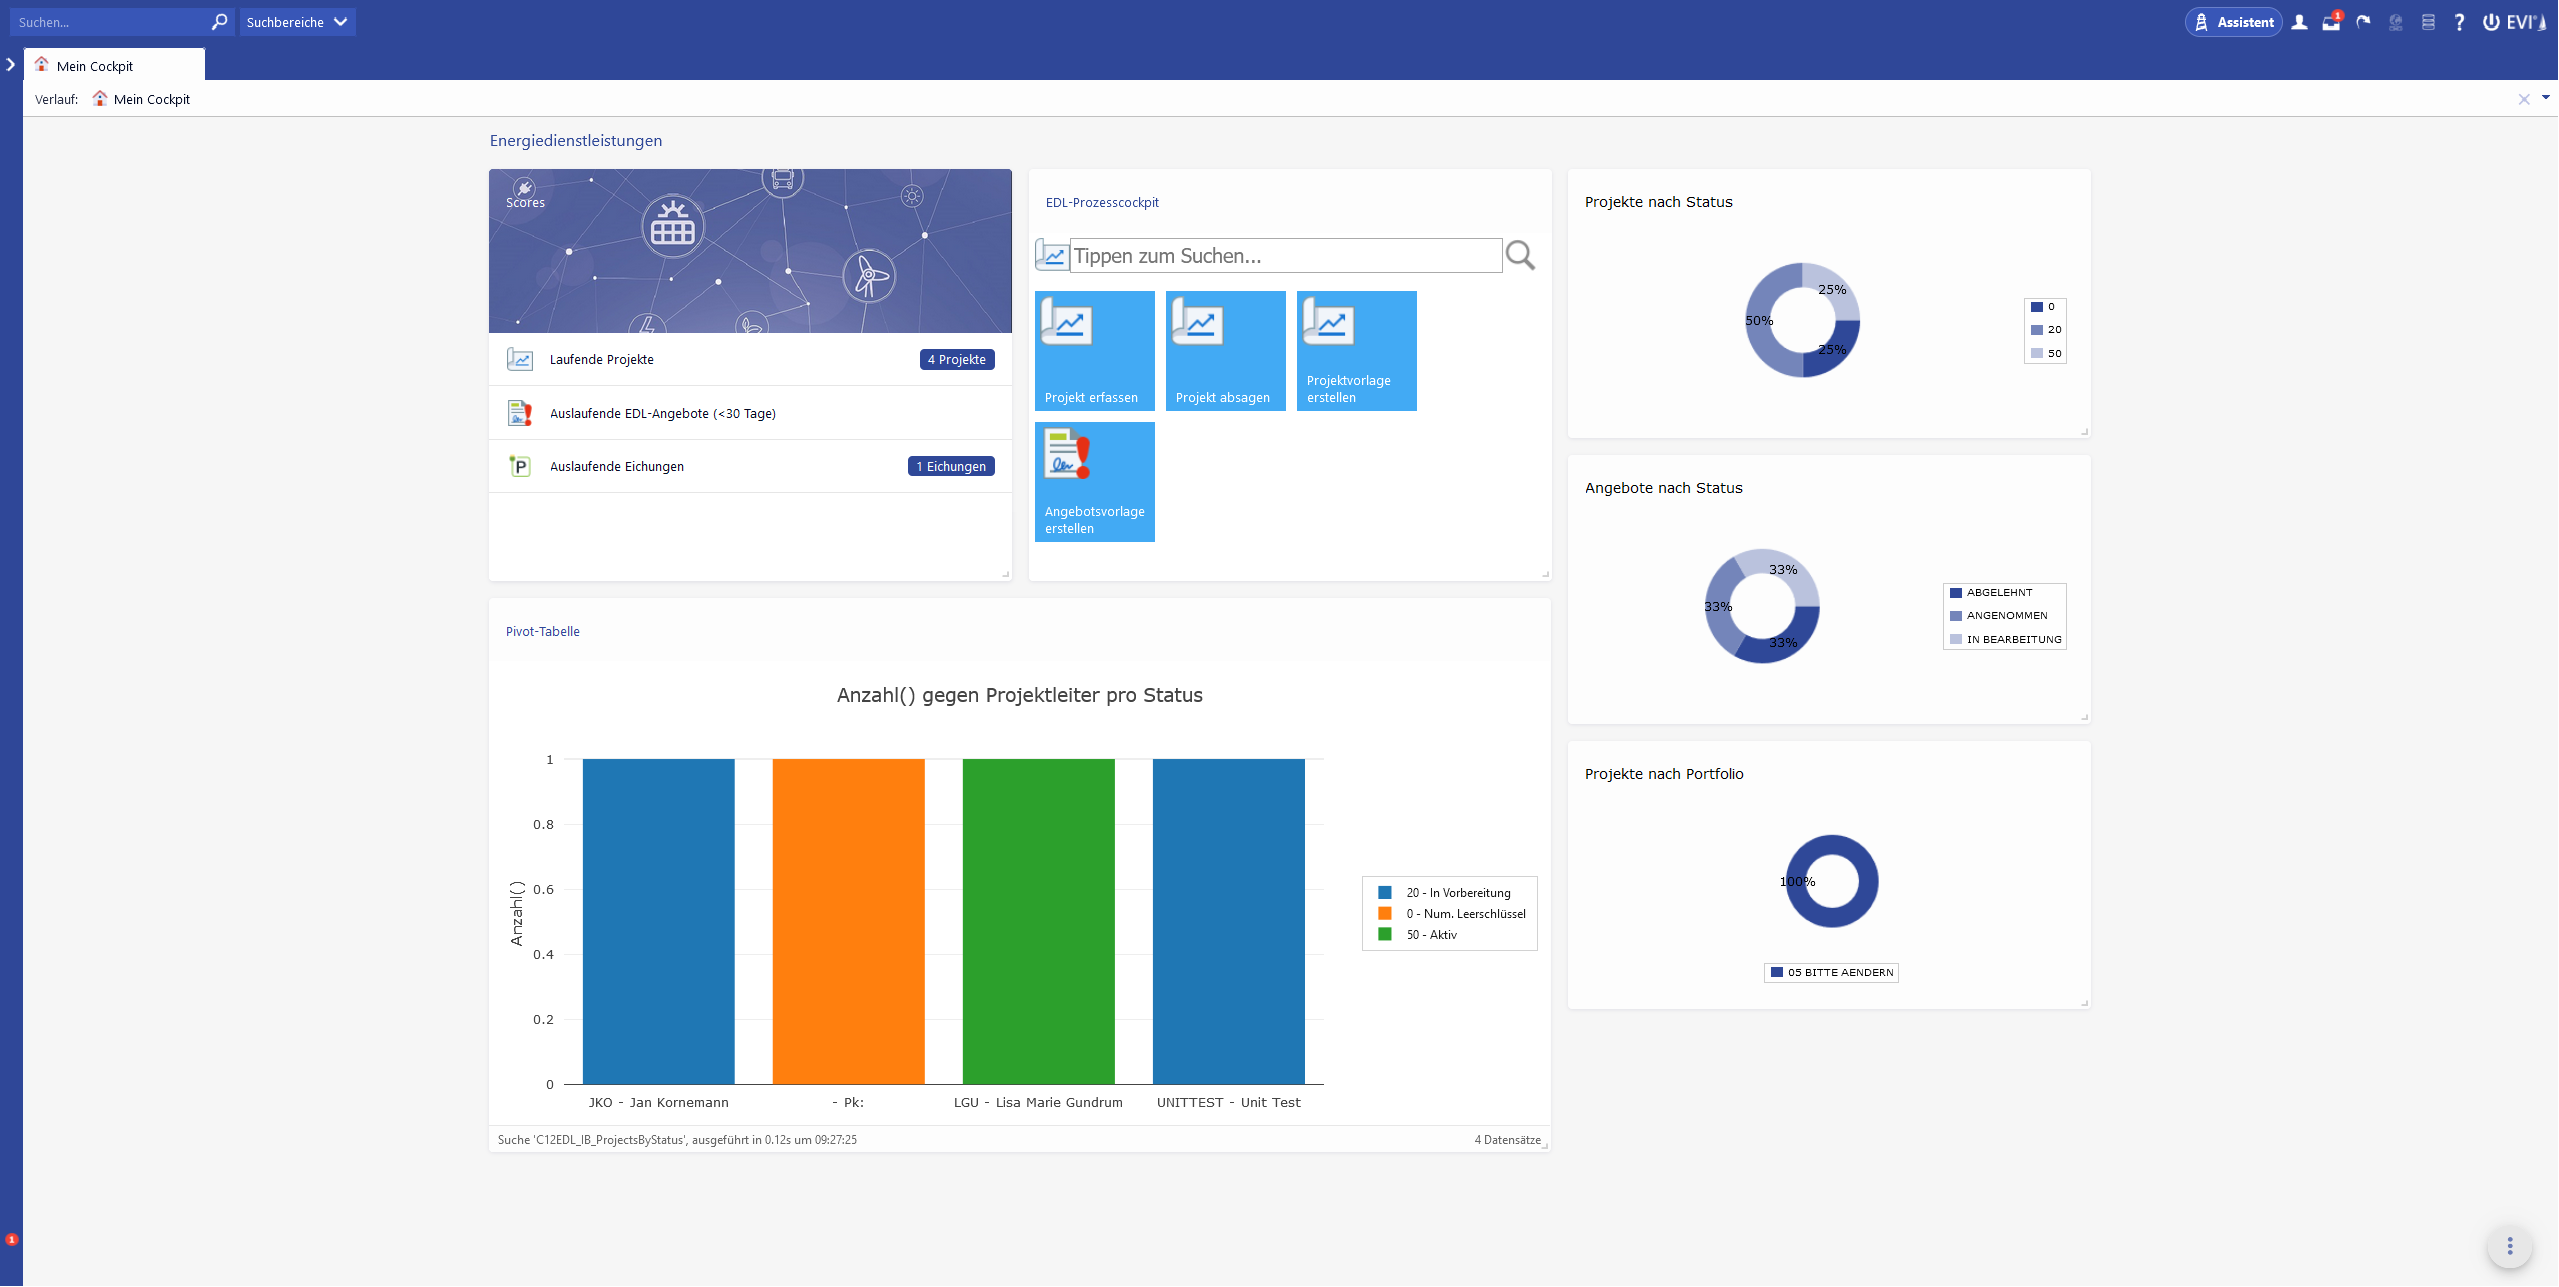Open the inbox with notification badge
The image size is (2559, 1287).
2331,22
